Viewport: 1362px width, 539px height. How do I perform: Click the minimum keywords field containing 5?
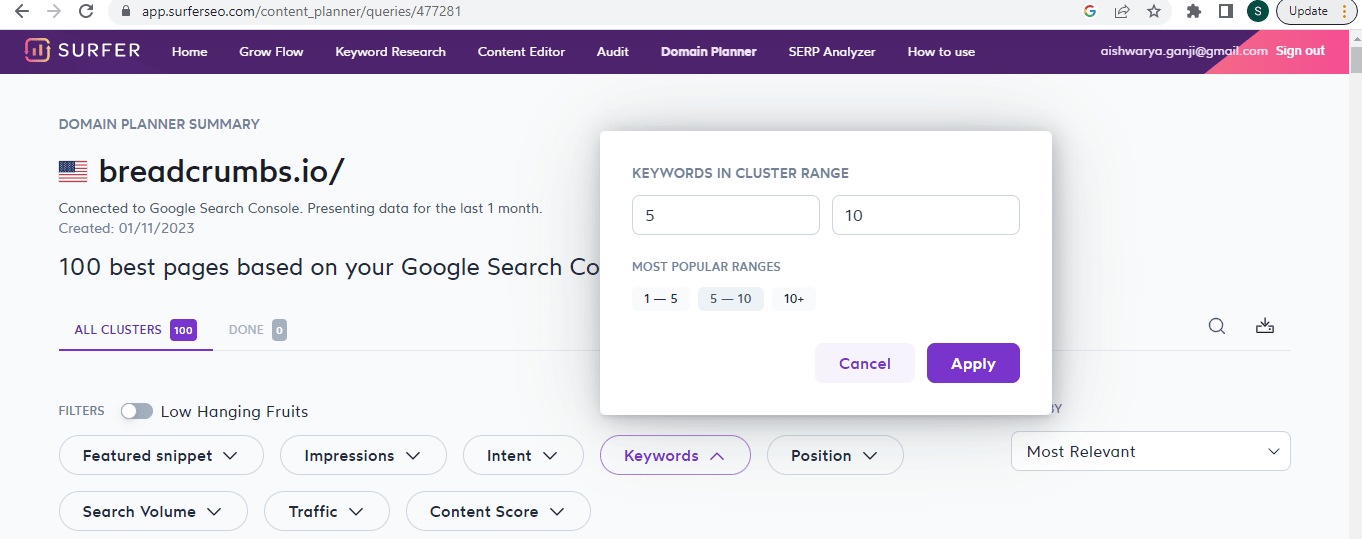pos(726,215)
